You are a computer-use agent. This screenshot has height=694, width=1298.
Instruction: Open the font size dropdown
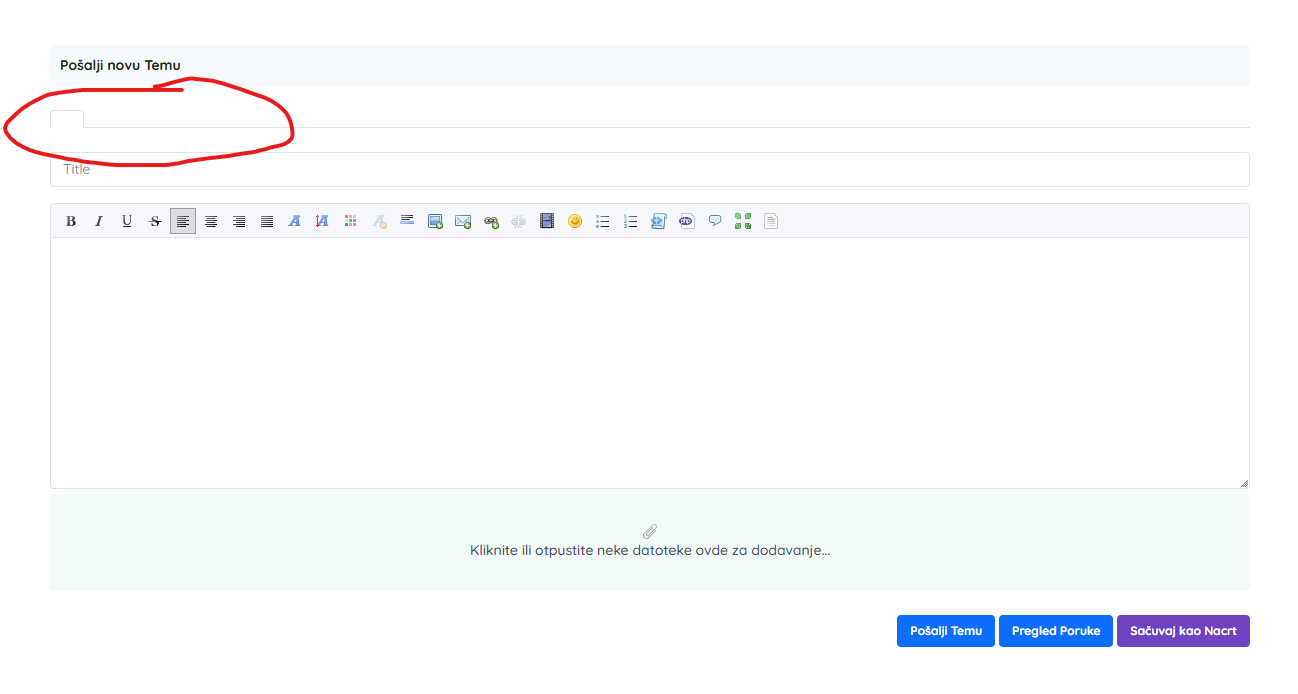(322, 221)
